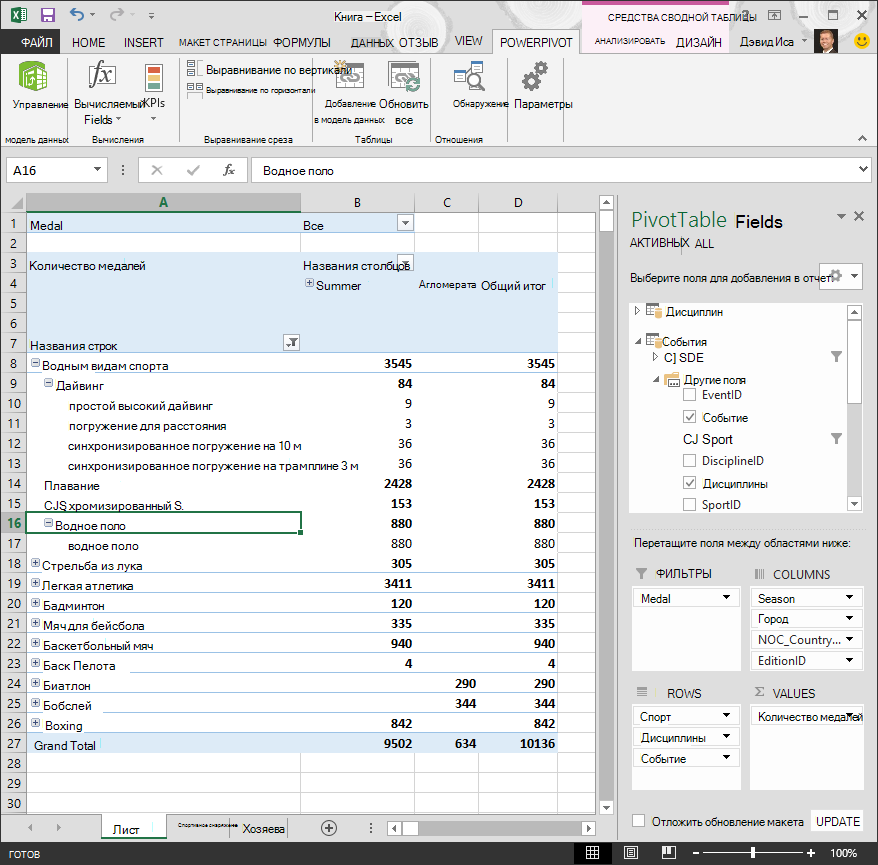Viewport: 878px width, 865px height.
Task: Open the Хозяева sheet tab
Action: click(x=263, y=829)
